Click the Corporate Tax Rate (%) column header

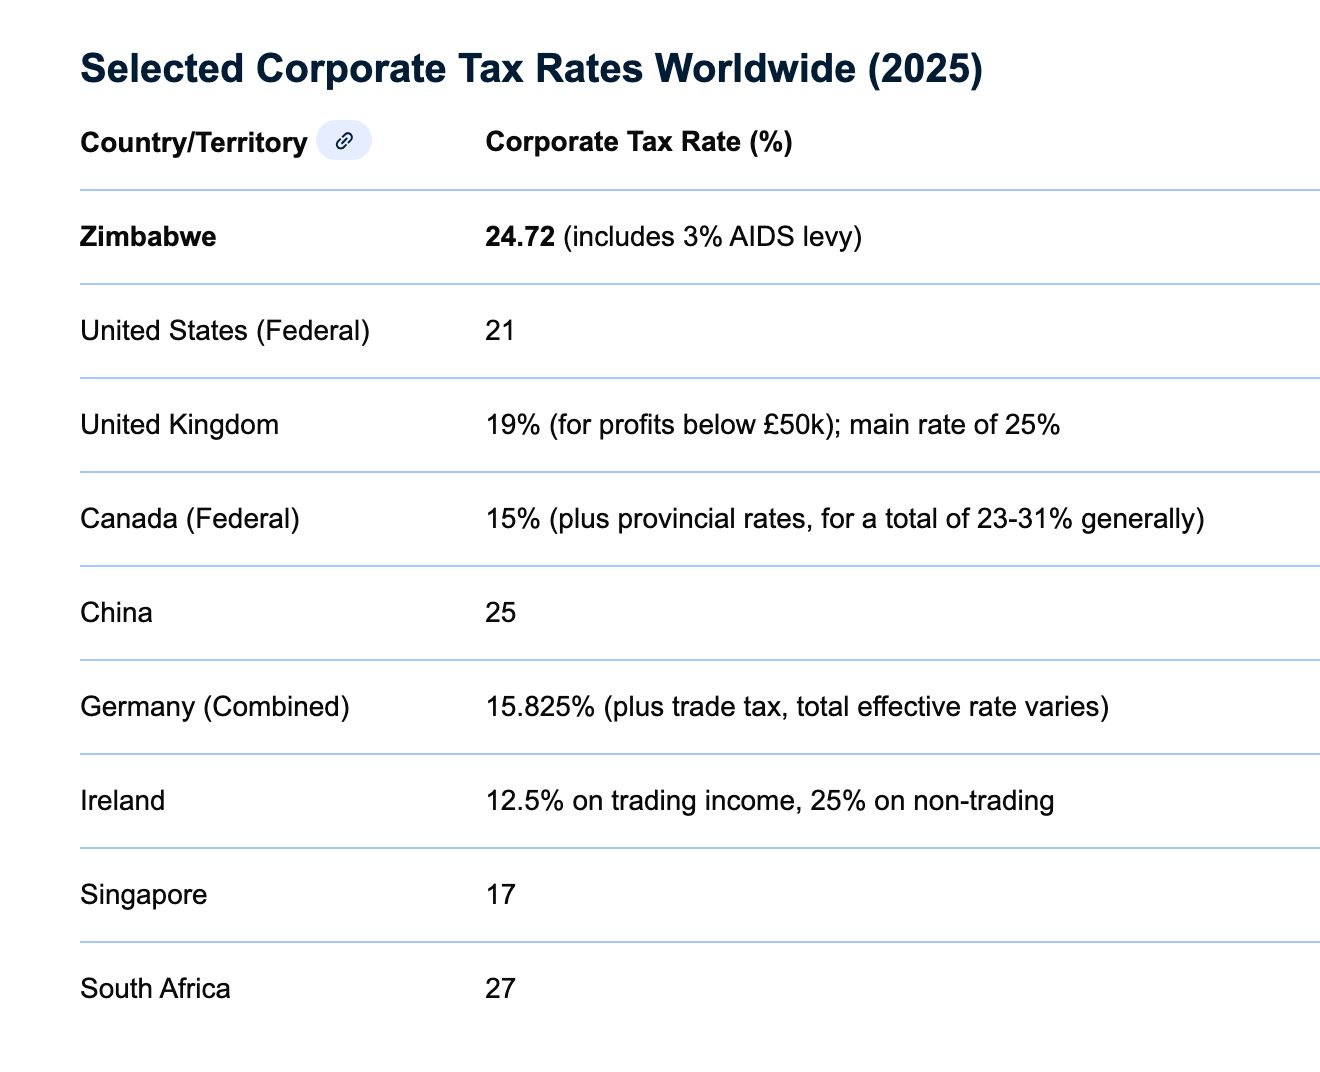(x=638, y=142)
